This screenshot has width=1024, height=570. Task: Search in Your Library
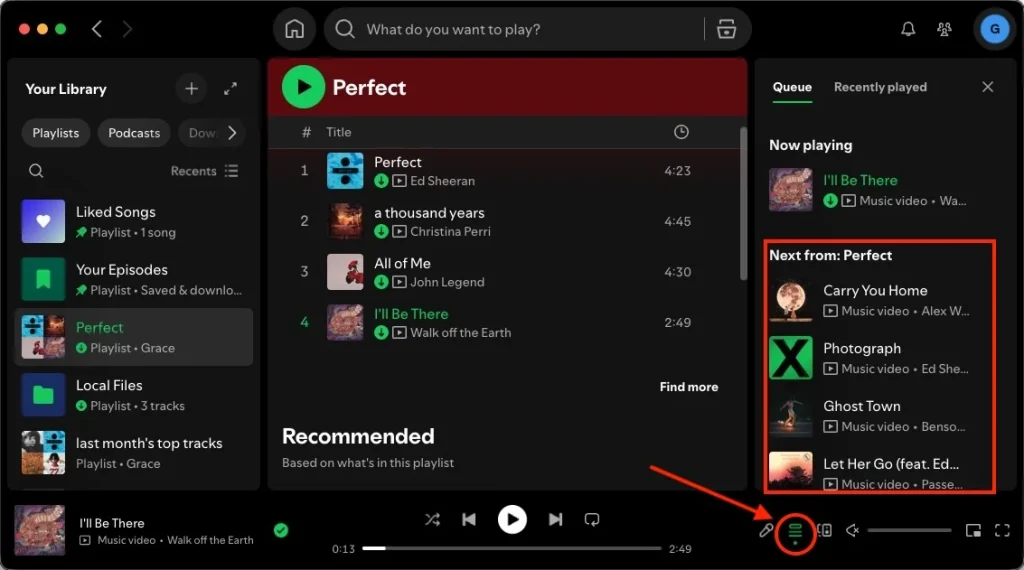tap(36, 170)
